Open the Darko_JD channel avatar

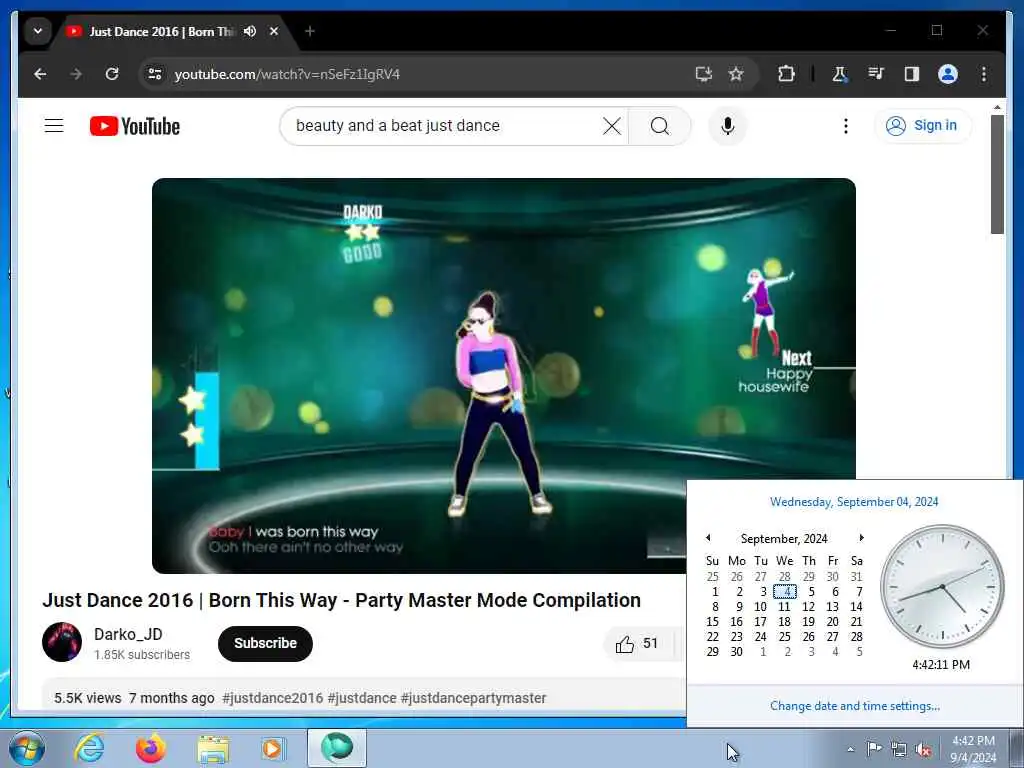pyautogui.click(x=62, y=642)
